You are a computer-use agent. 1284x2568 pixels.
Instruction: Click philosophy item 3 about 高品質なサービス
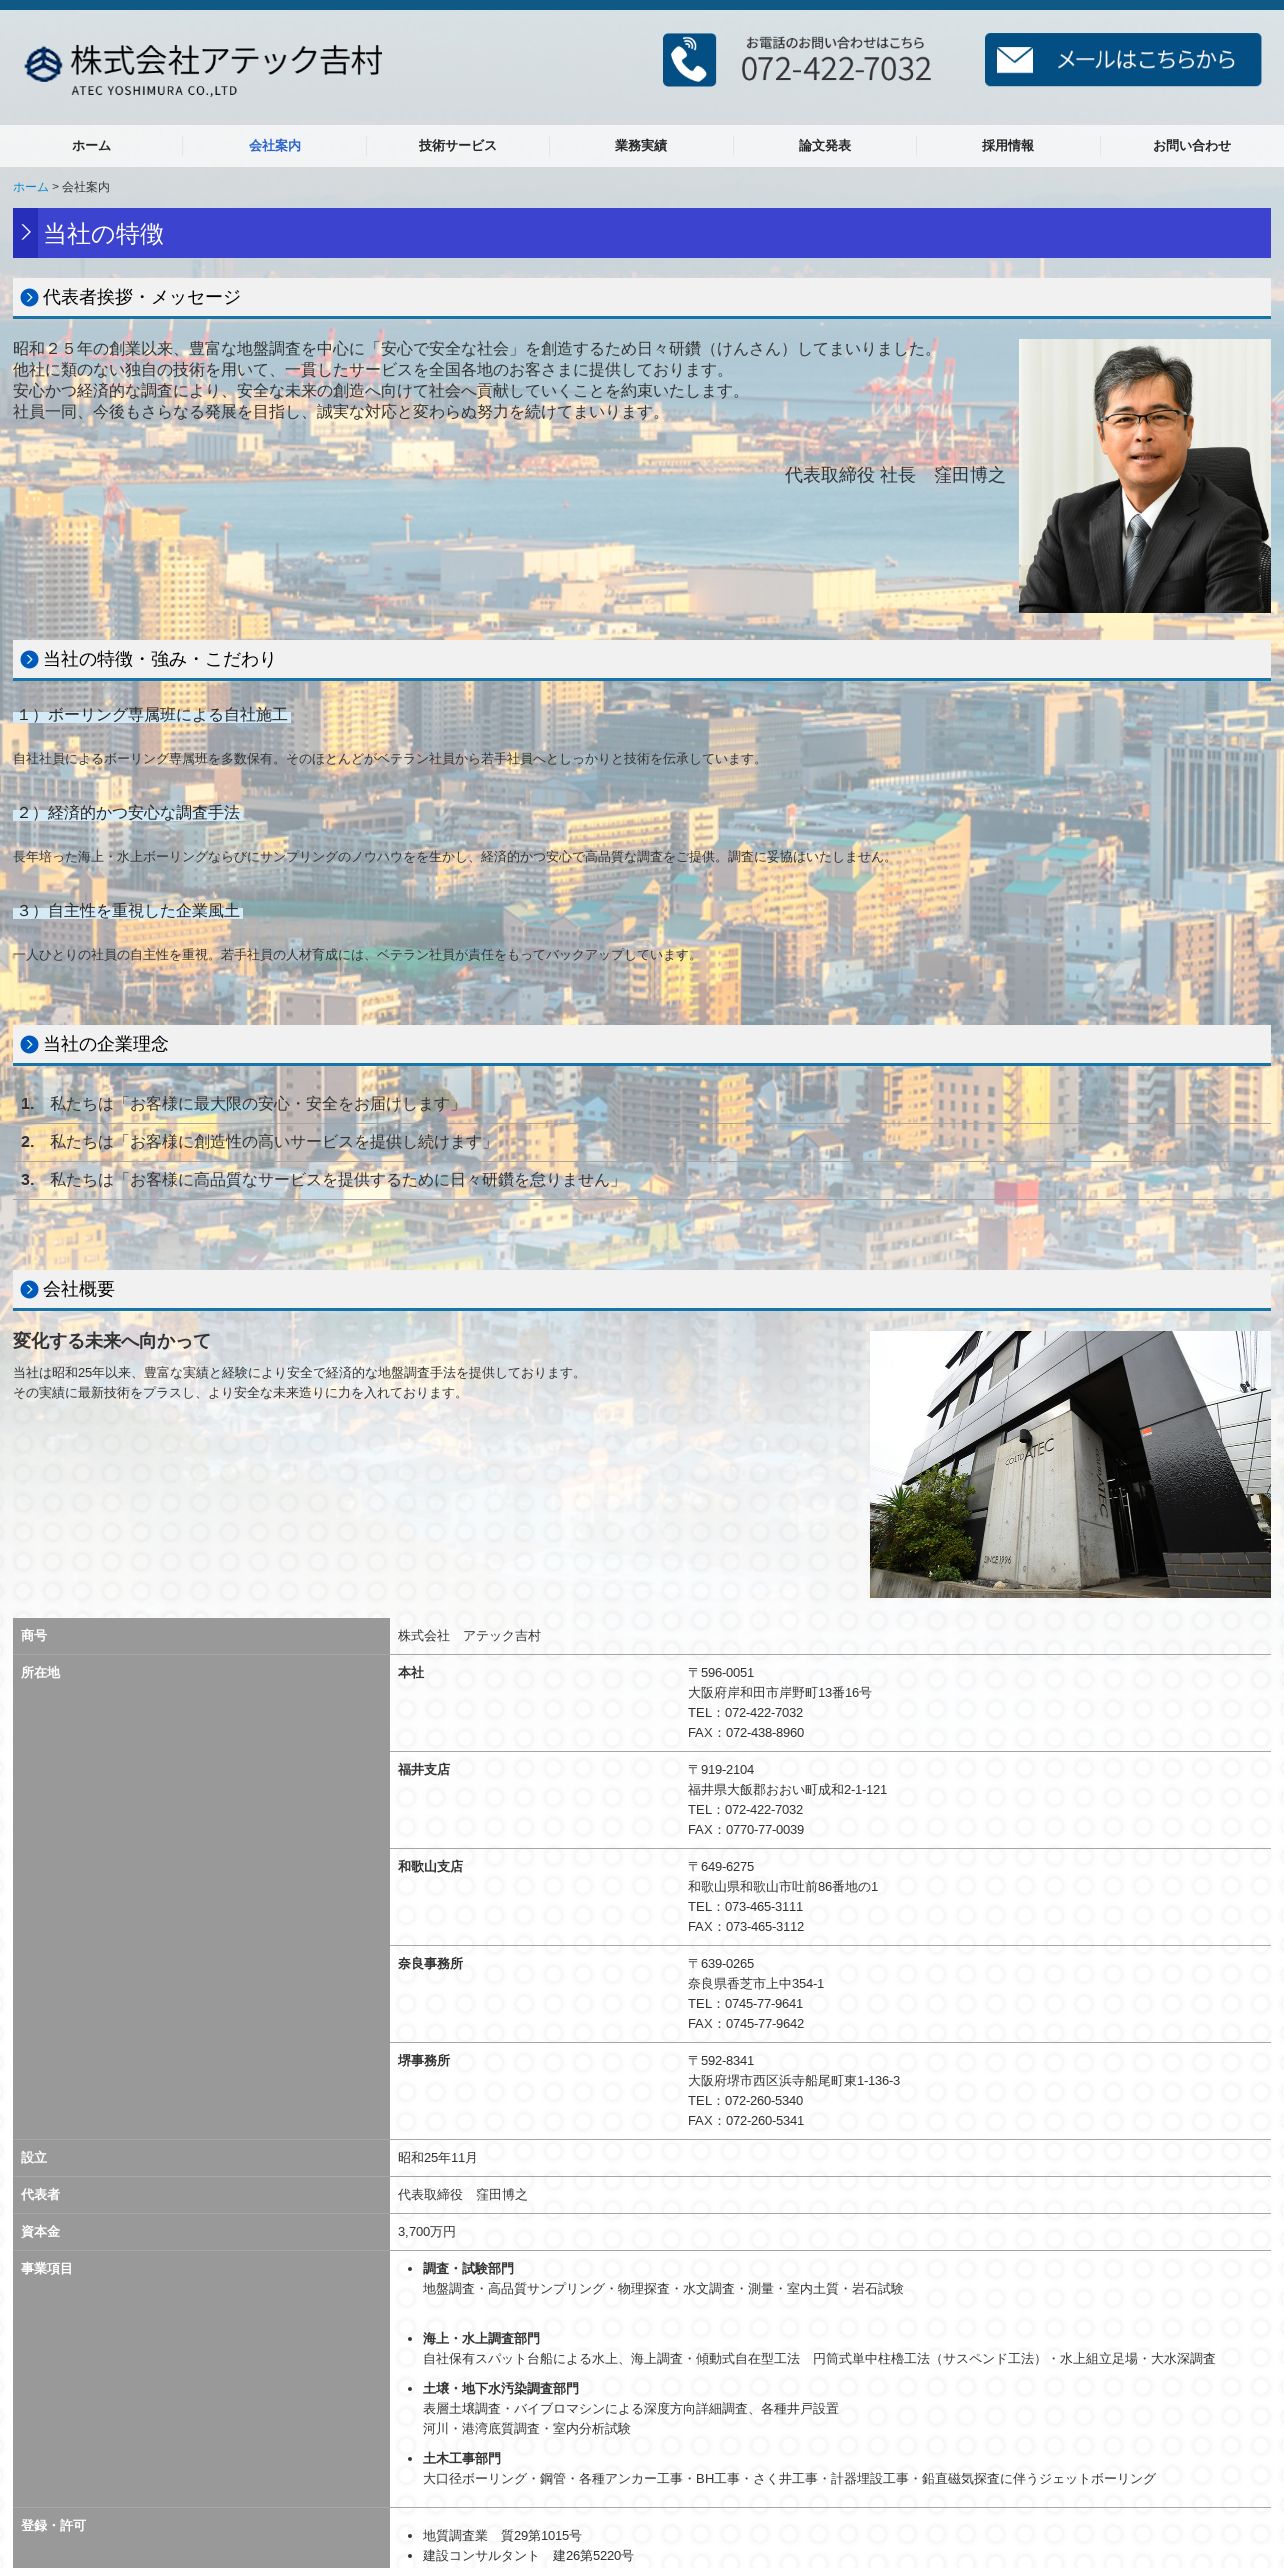point(337,1180)
